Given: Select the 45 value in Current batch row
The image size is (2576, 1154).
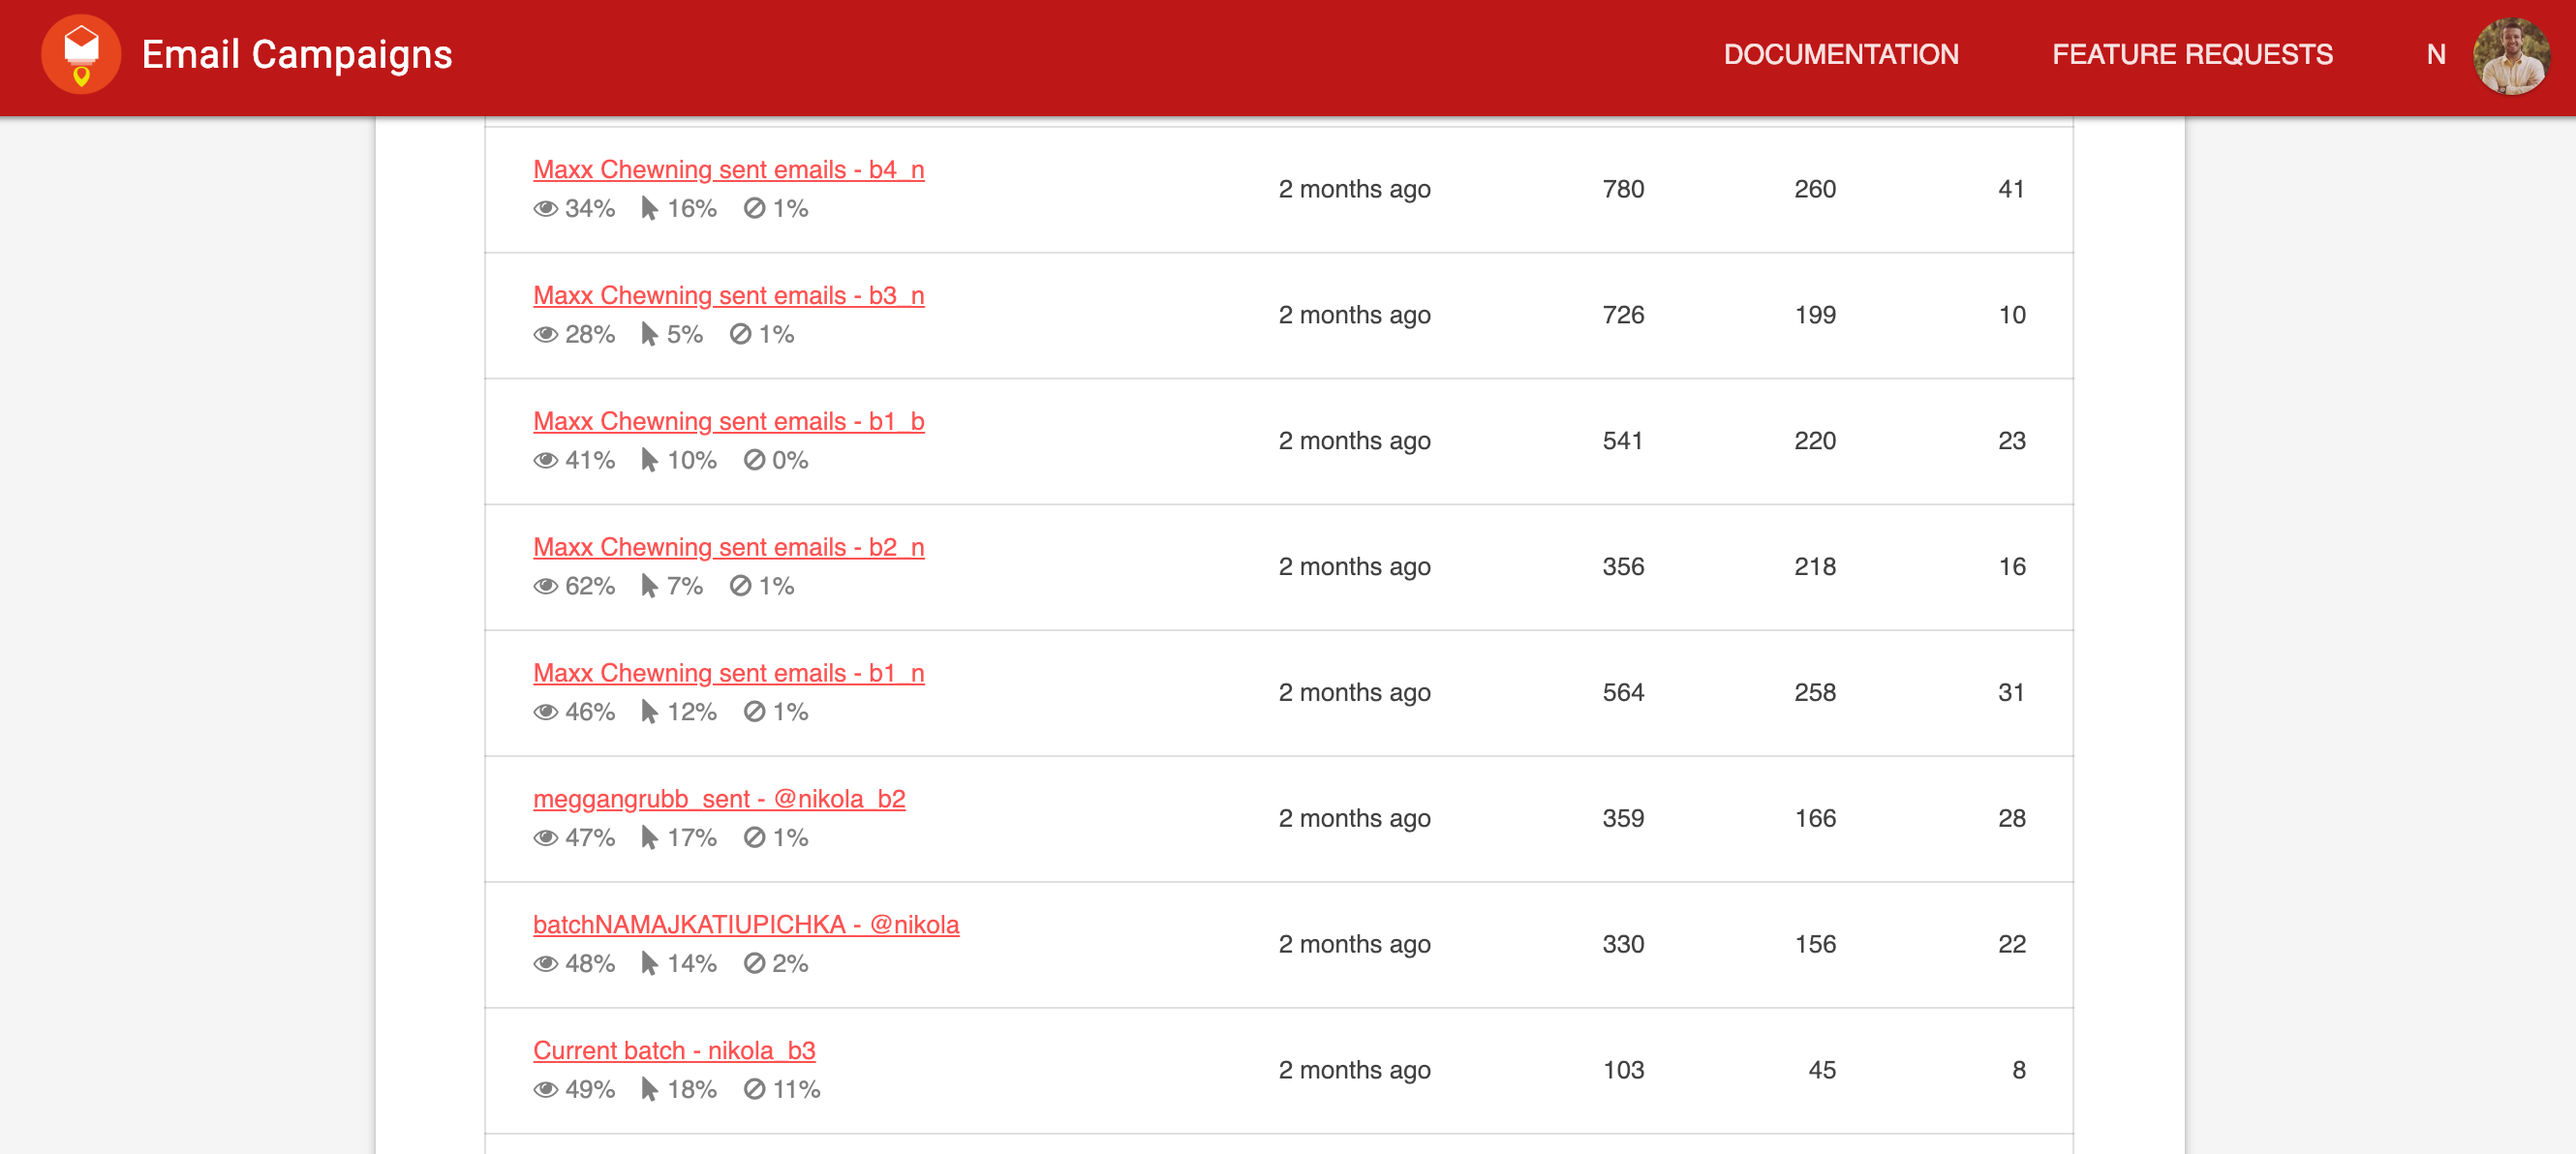Looking at the screenshot, I should pos(1822,1072).
